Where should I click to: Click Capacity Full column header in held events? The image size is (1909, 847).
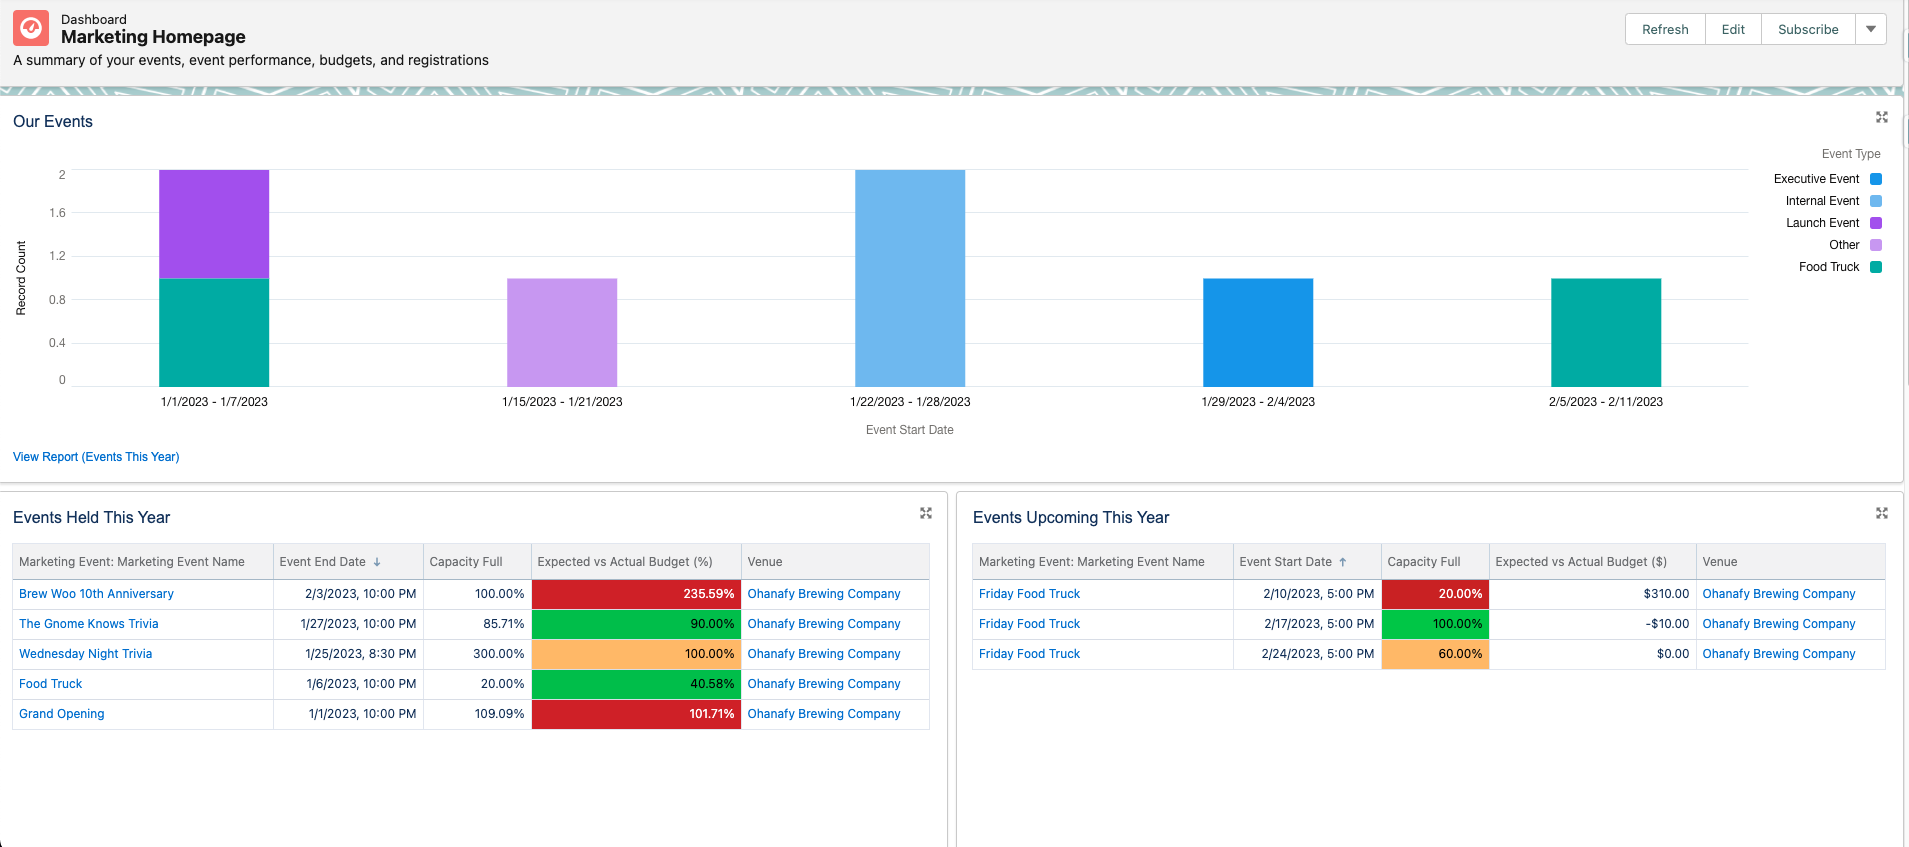click(x=466, y=562)
